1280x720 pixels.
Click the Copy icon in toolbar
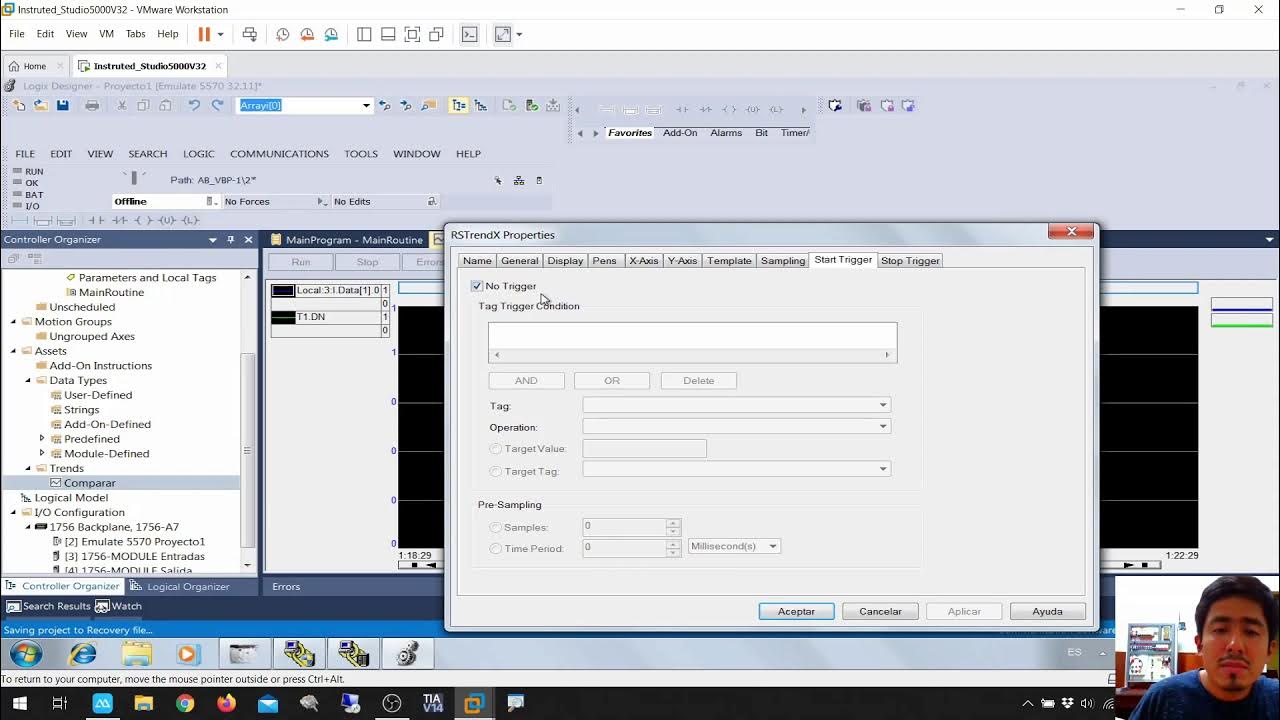click(143, 105)
